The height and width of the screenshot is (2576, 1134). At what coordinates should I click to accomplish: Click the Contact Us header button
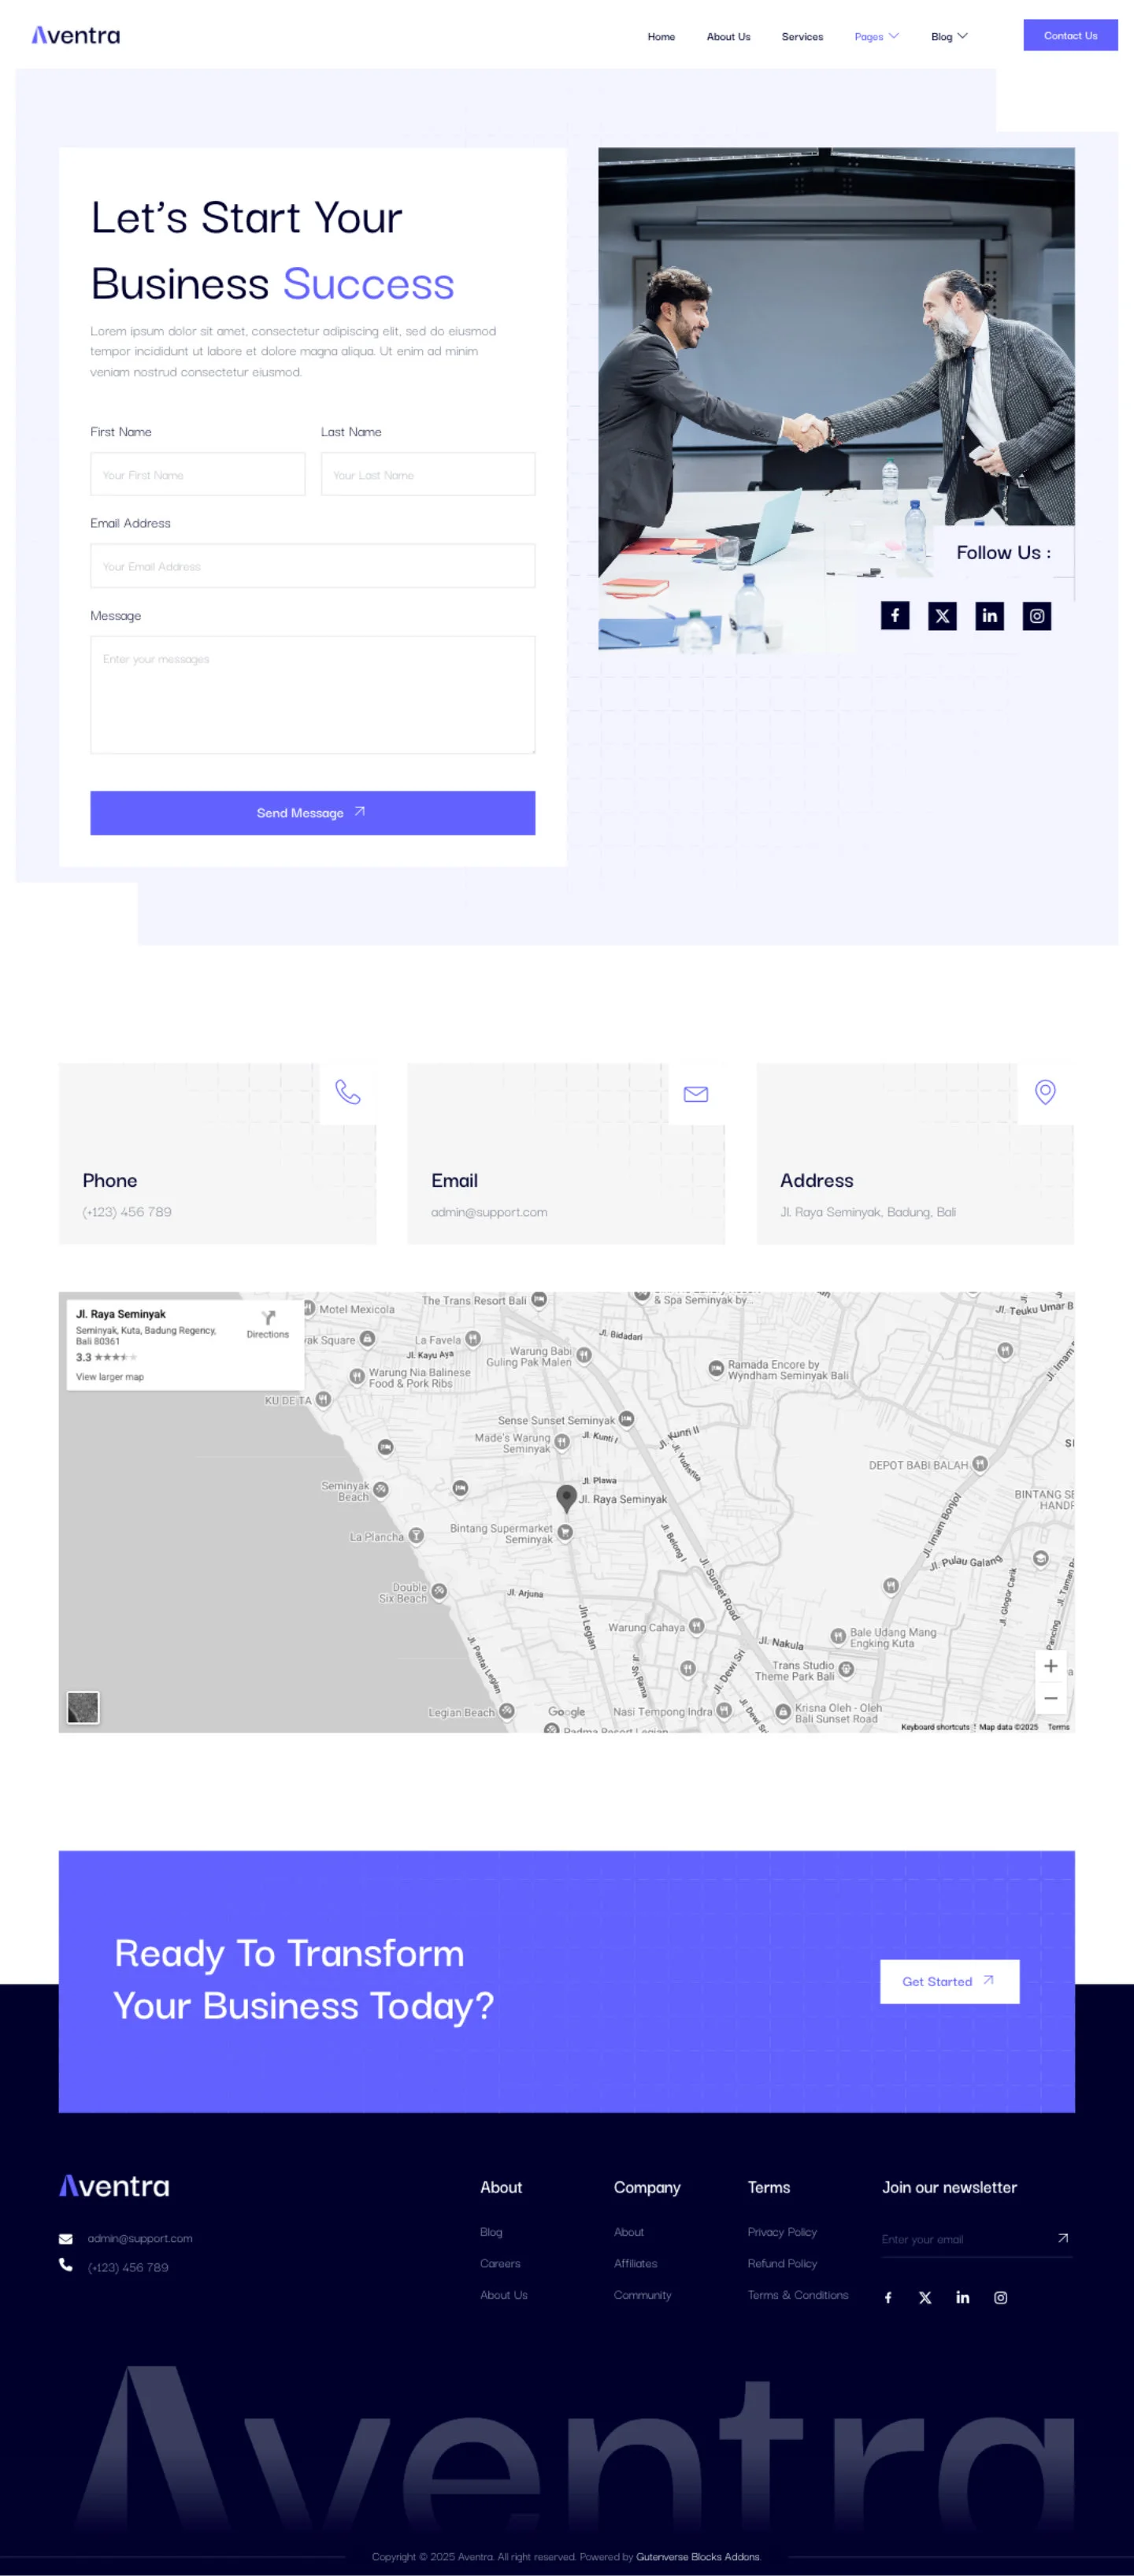(1070, 36)
